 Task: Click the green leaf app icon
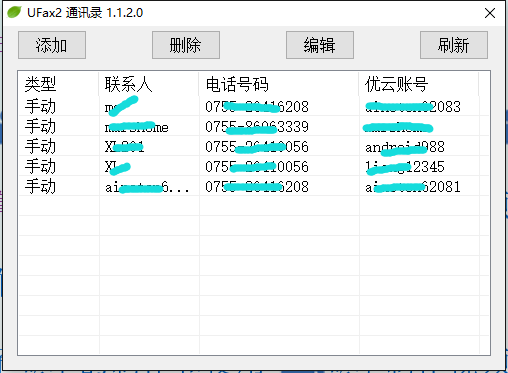coord(14,12)
